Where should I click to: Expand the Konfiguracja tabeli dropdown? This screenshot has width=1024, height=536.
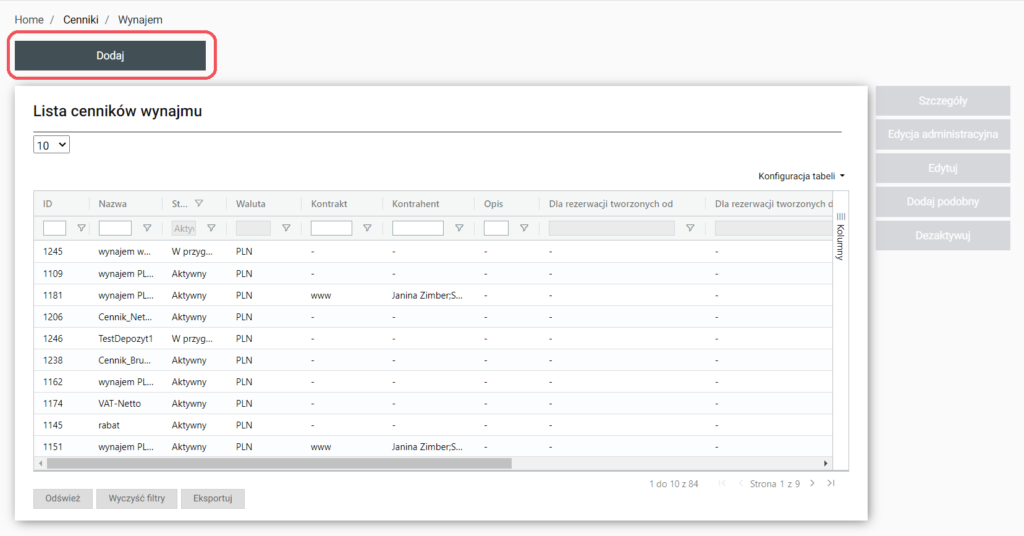[x=801, y=176]
